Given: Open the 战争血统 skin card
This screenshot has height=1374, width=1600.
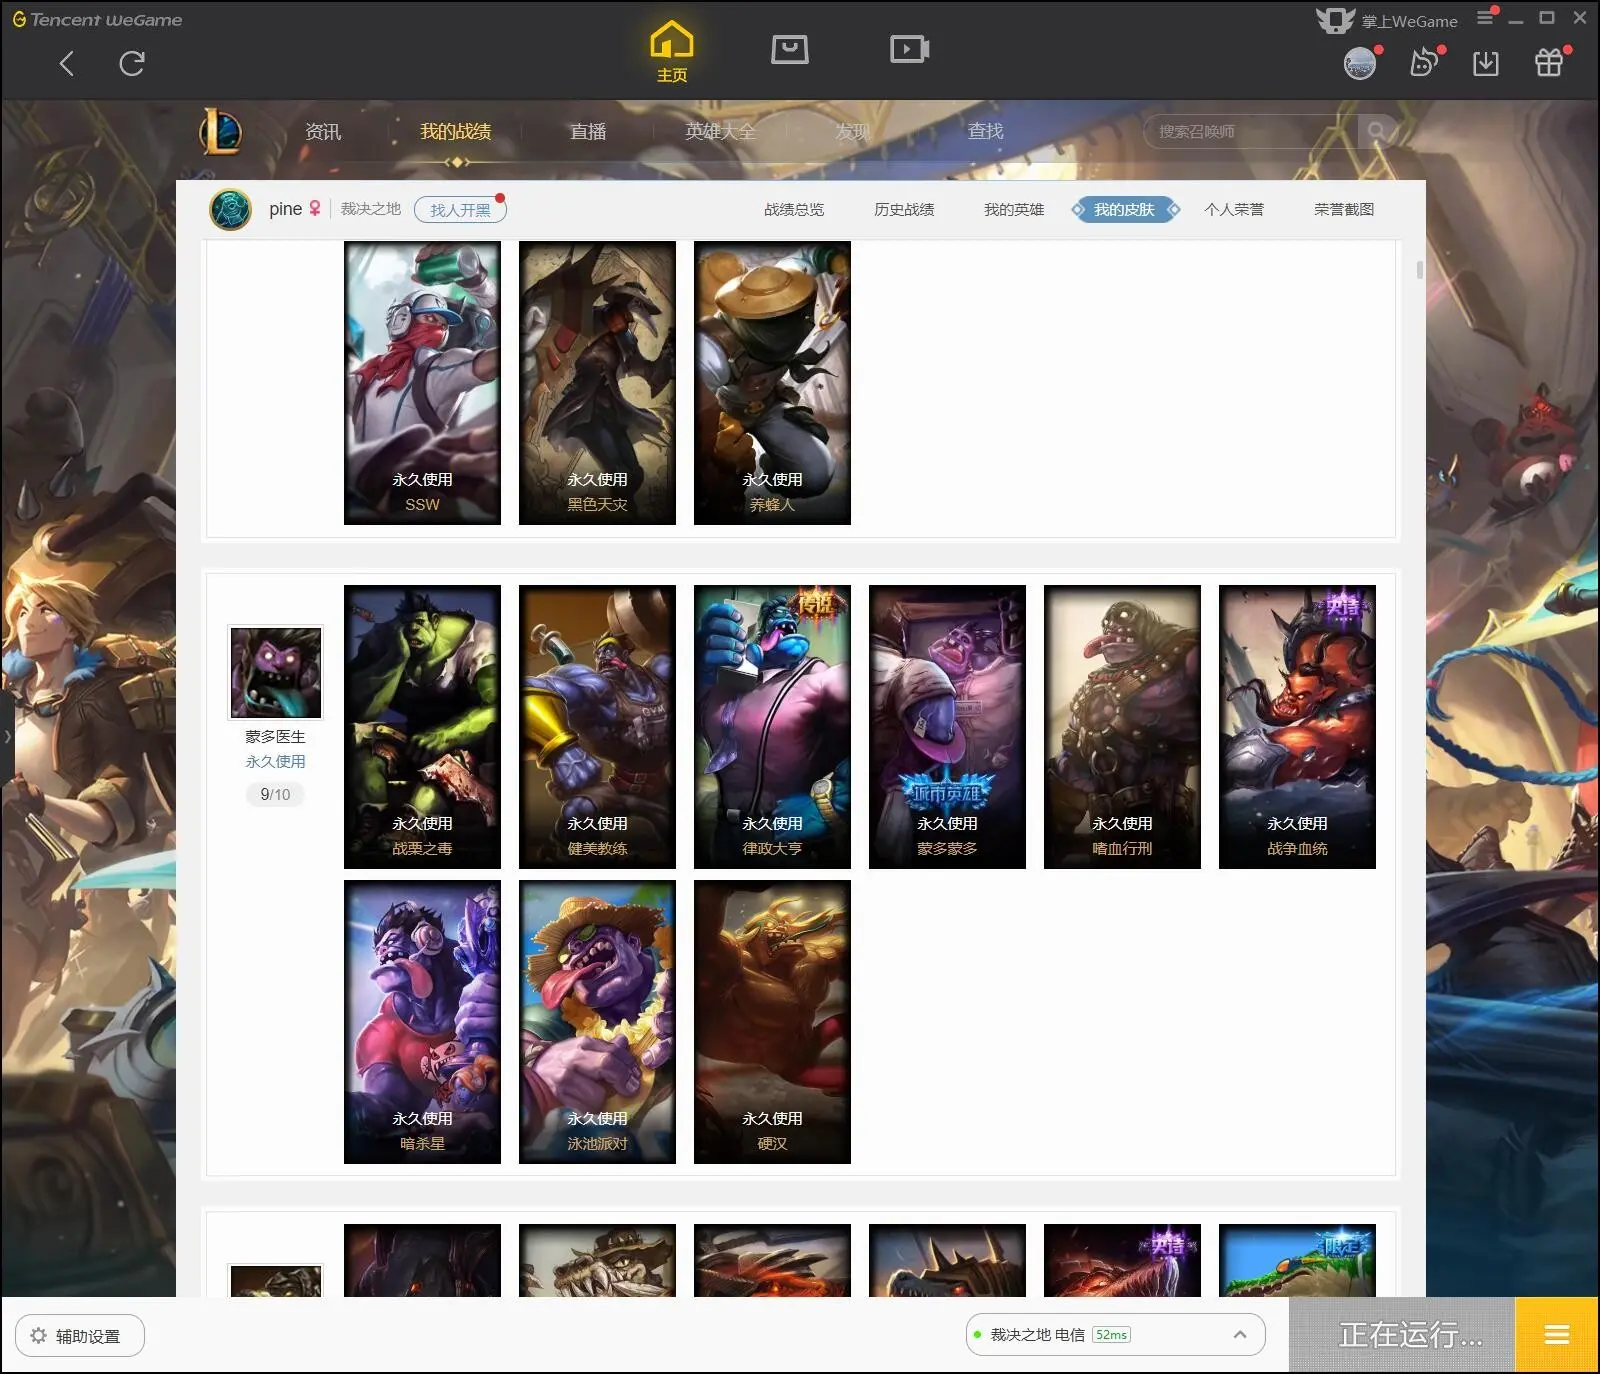Looking at the screenshot, I should coord(1297,727).
